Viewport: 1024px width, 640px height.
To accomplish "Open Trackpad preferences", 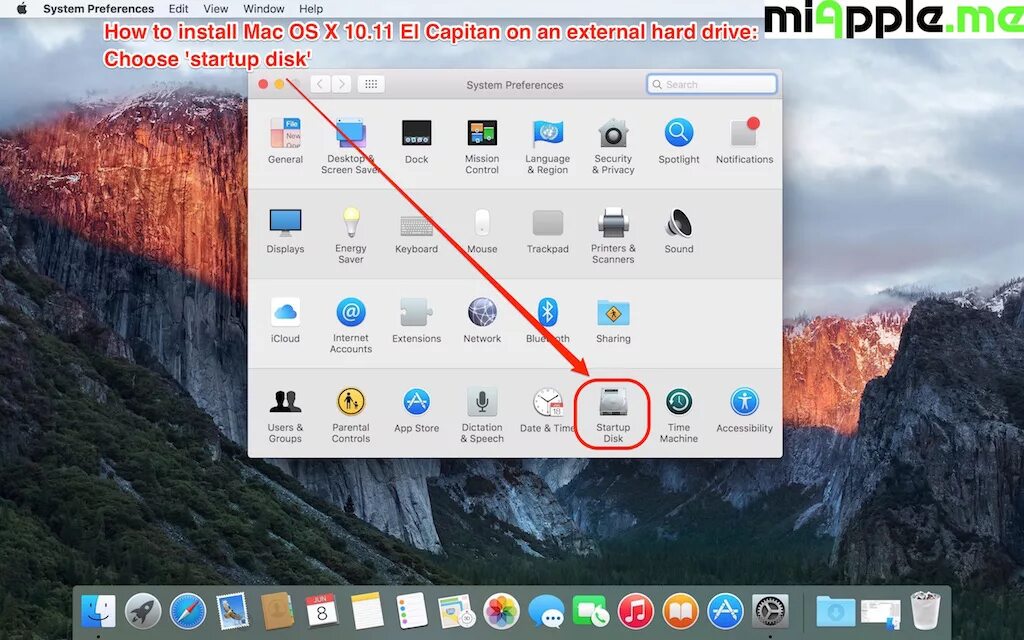I will point(547,231).
